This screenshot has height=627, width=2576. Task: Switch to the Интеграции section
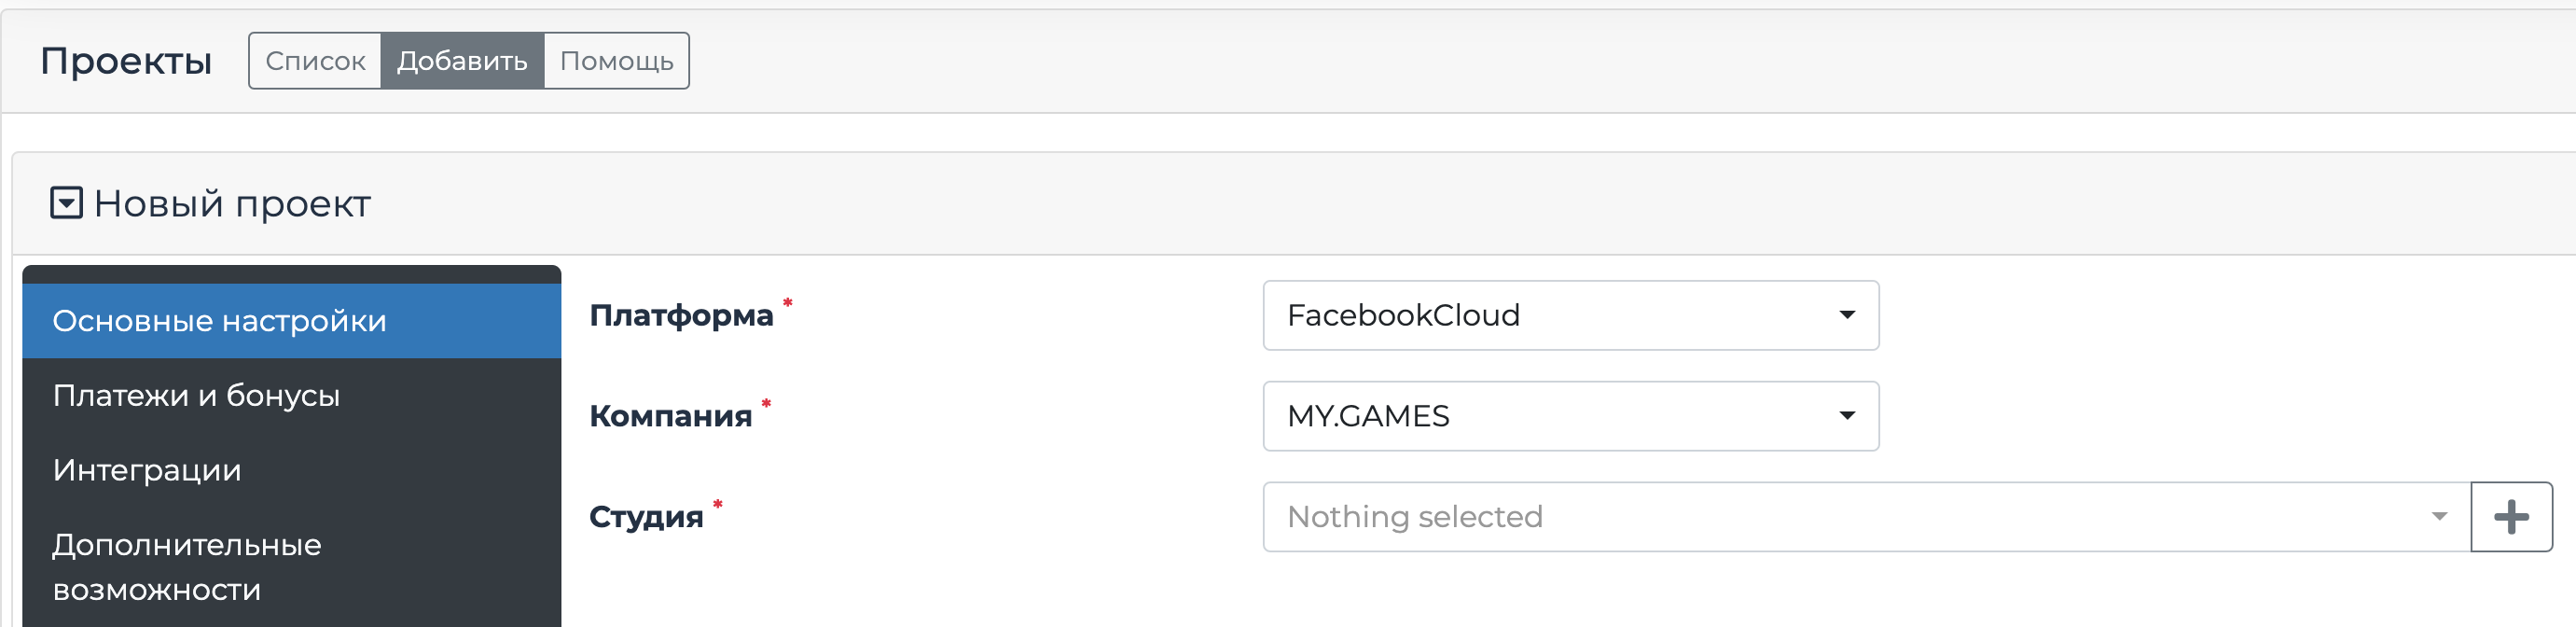pos(146,469)
